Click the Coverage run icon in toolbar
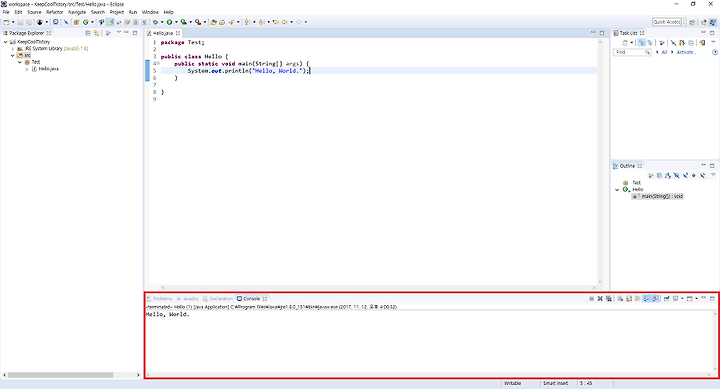This screenshot has height=389, width=720. [183, 22]
